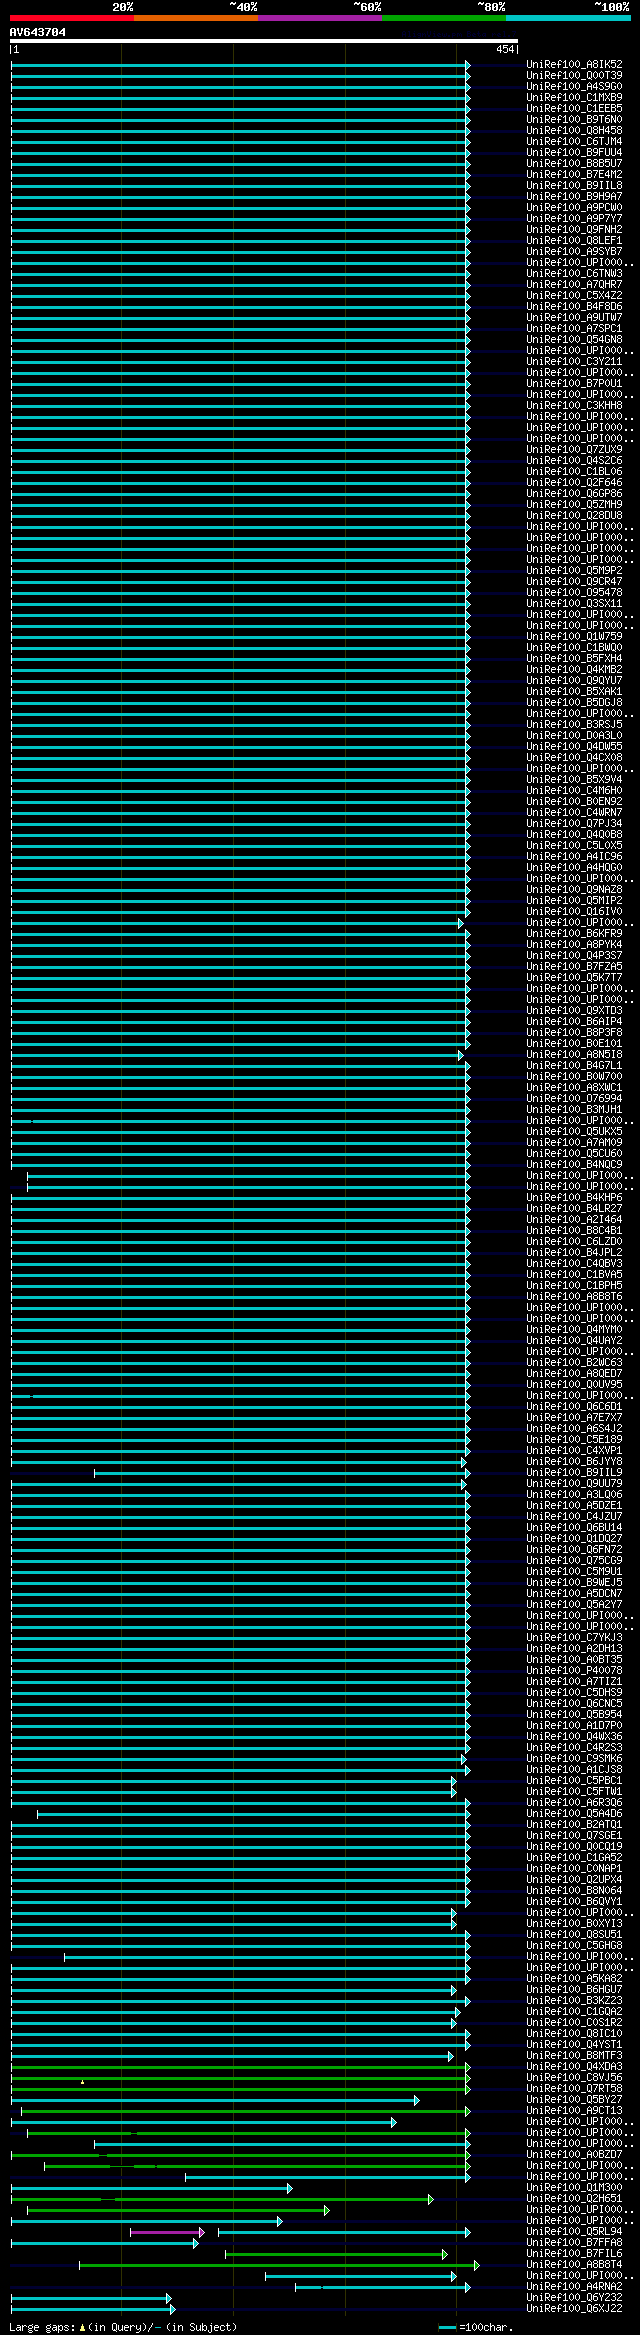Click the UniRef100_A4RNA2 entry
Screen dimensions: 640x2335
pos(574,2287)
